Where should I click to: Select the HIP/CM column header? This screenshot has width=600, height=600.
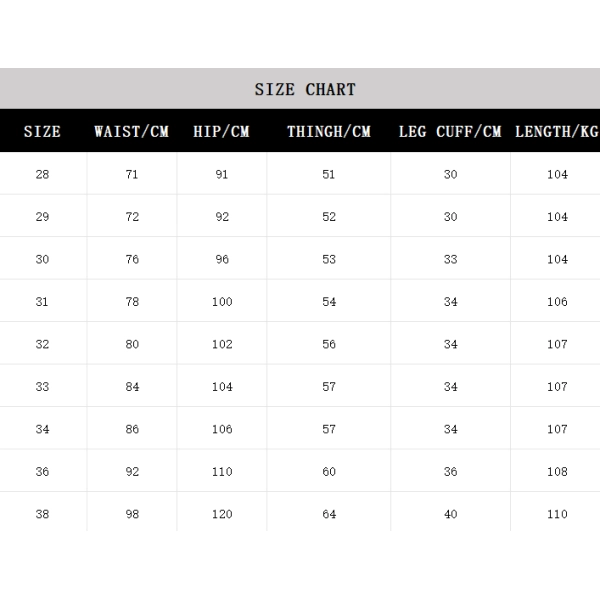point(221,131)
